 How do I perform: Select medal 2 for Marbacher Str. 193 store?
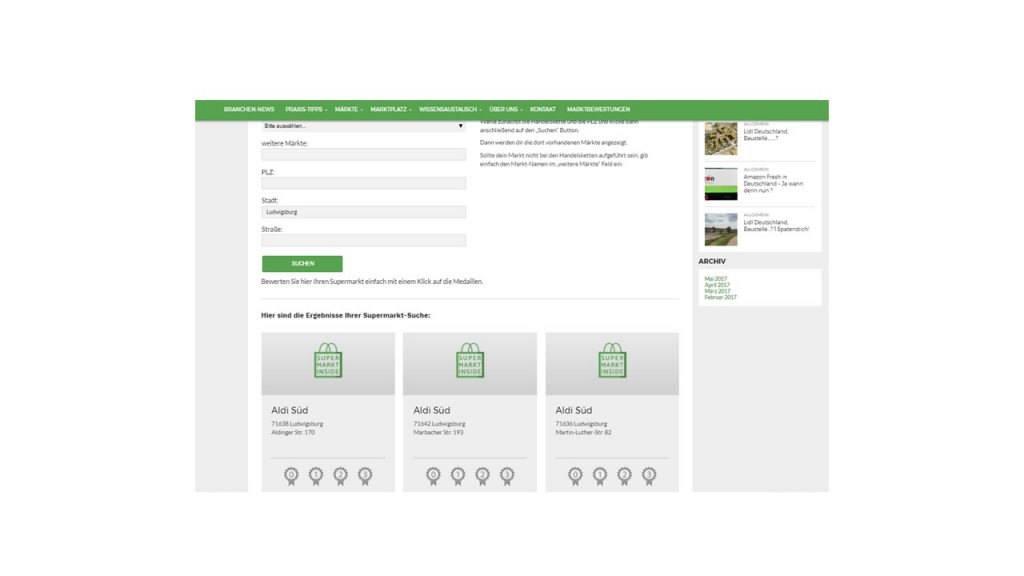[482, 475]
